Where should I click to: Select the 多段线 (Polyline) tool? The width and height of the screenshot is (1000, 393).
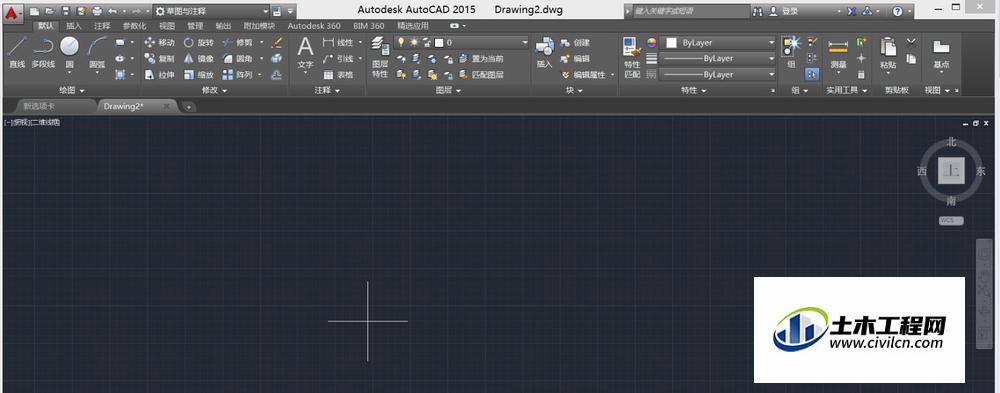43,52
